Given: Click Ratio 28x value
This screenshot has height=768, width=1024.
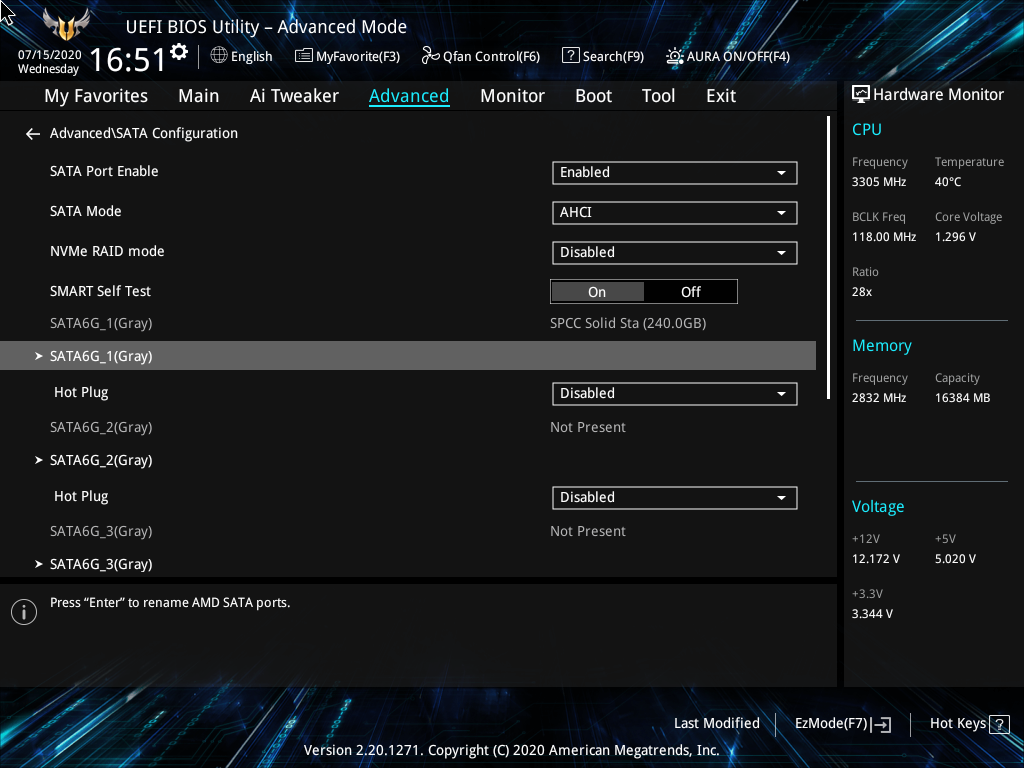Looking at the screenshot, I should [861, 292].
